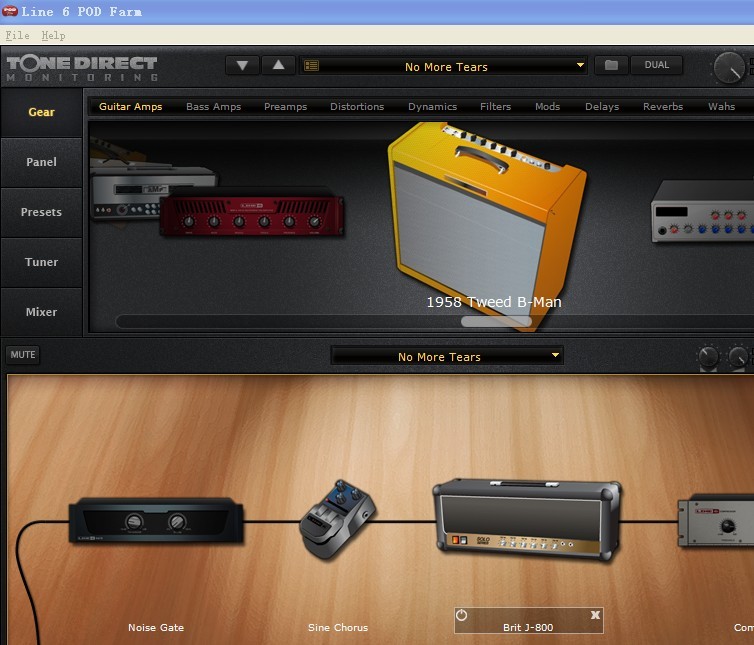Click the right tone knob beside lower dropdown
This screenshot has height=645, width=754.
coord(738,357)
